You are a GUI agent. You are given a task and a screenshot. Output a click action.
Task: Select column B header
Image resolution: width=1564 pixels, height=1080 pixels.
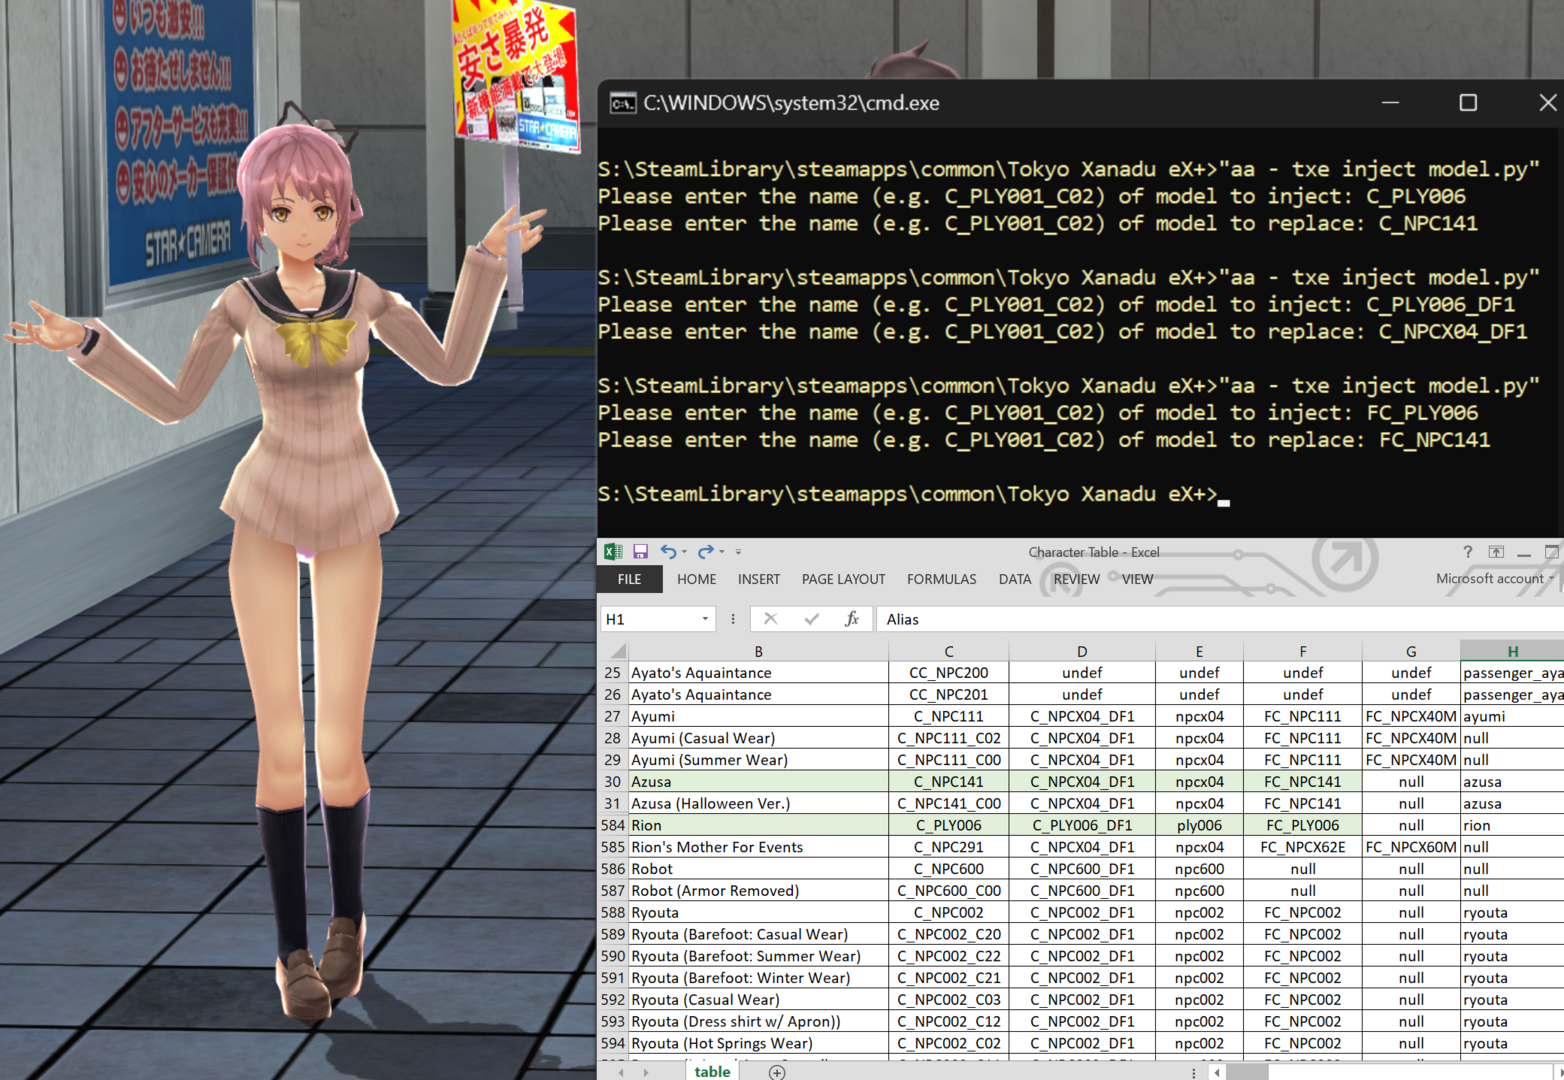758,651
